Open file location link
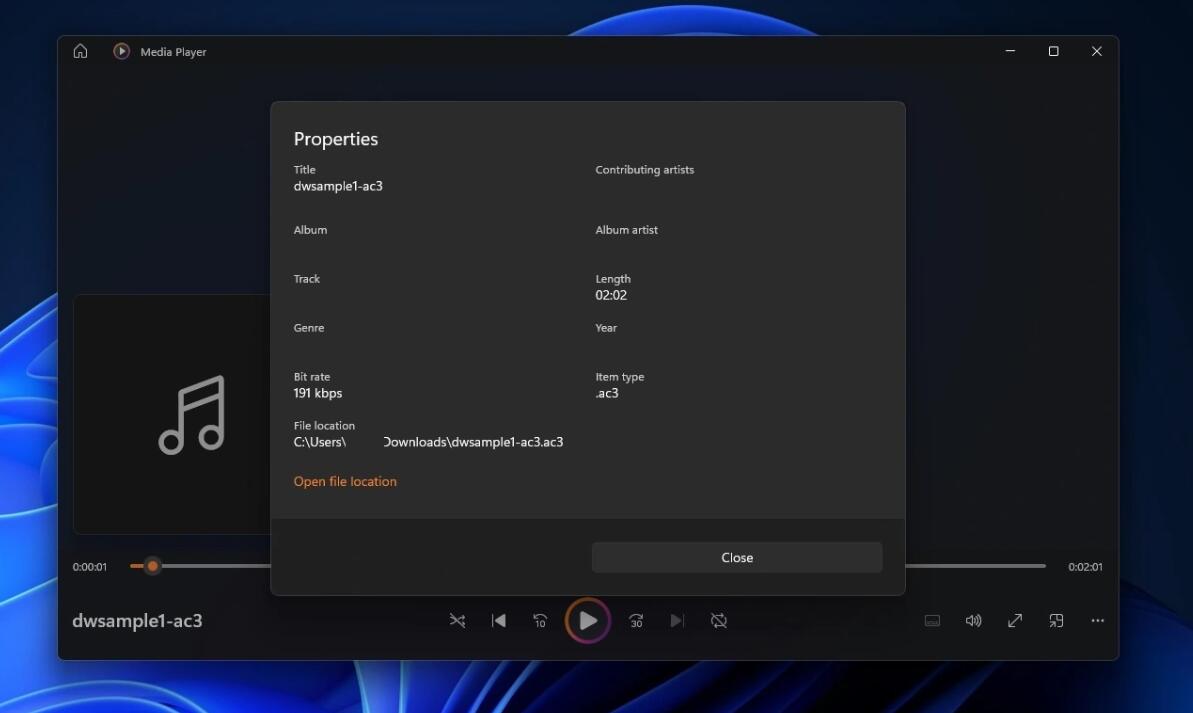 click(345, 482)
